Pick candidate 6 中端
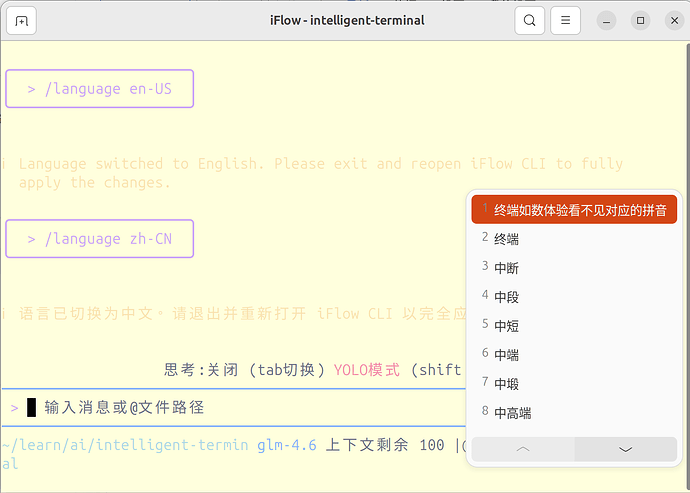This screenshot has width=690, height=493. pyautogui.click(x=506, y=355)
